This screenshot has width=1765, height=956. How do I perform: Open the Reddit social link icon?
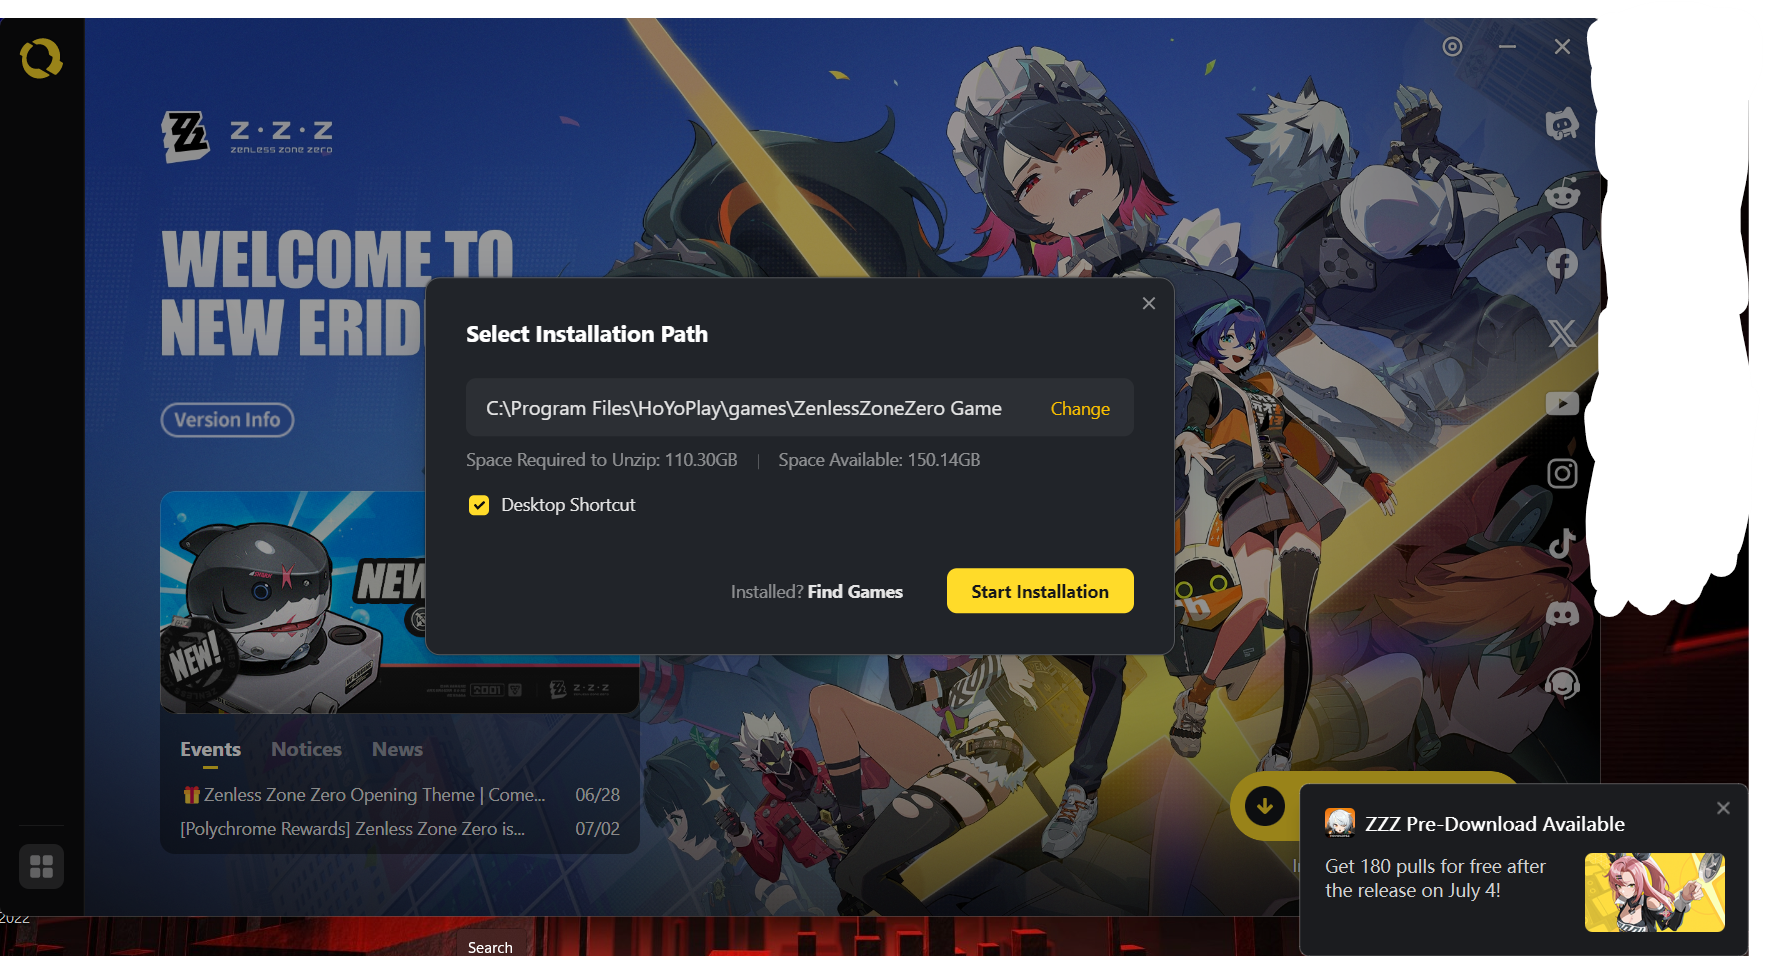[x=1561, y=194]
